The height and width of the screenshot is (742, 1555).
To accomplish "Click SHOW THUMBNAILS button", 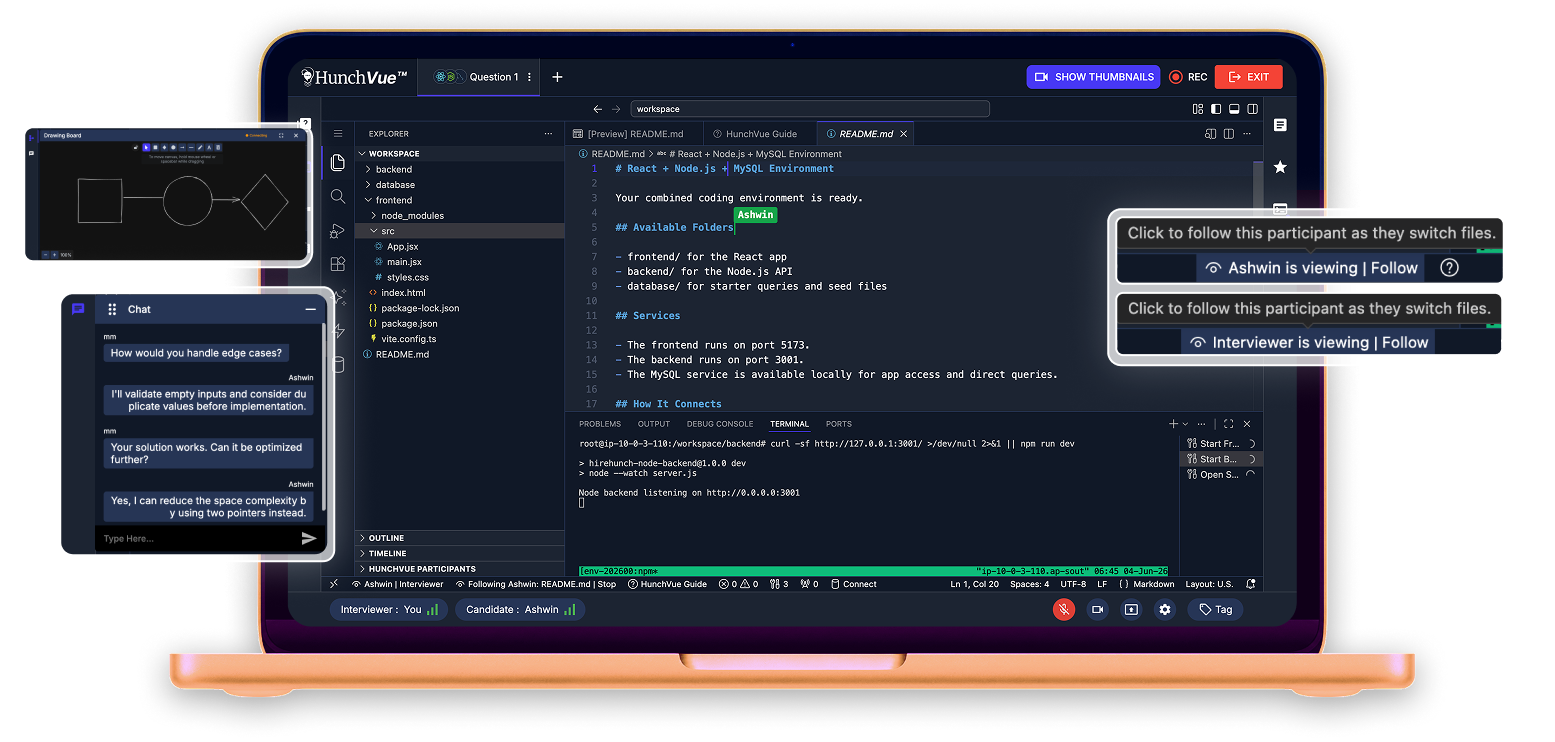I will click(1093, 77).
